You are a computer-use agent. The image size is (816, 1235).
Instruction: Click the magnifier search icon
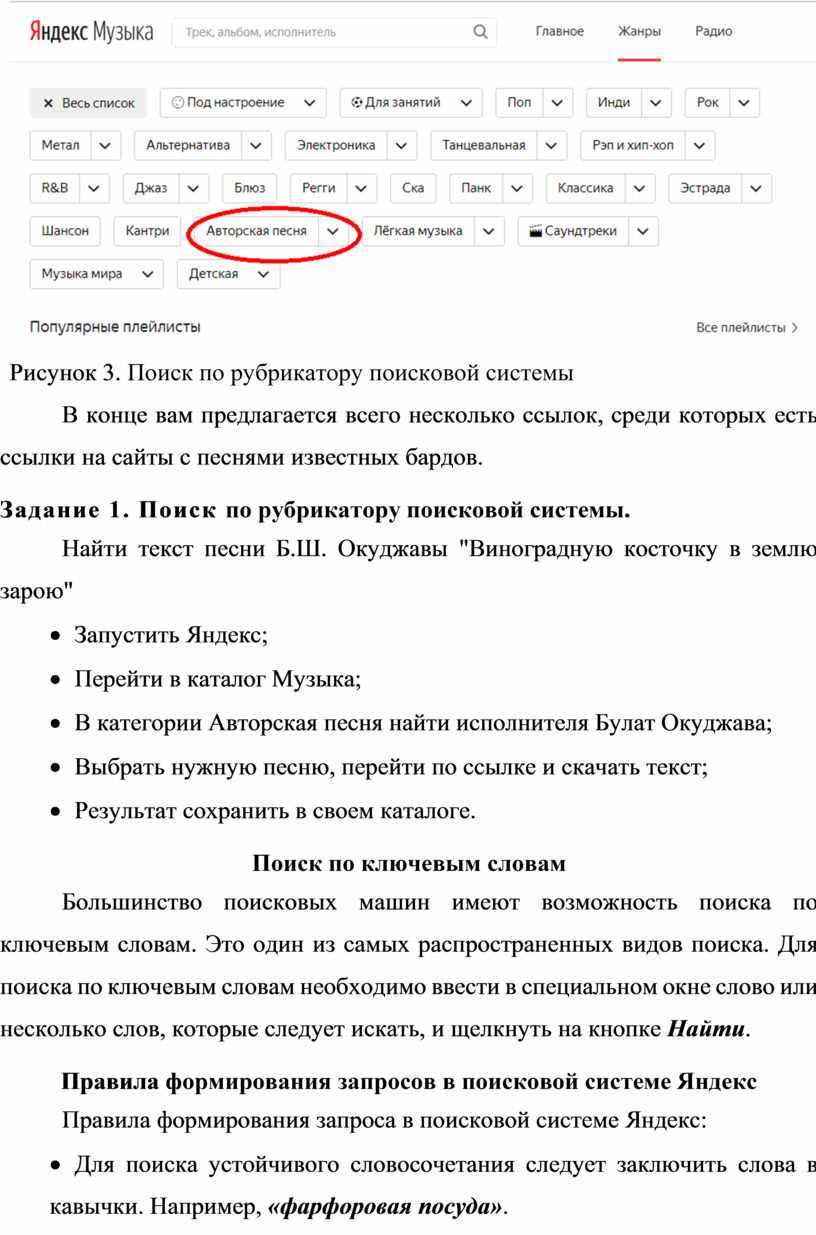[x=481, y=32]
